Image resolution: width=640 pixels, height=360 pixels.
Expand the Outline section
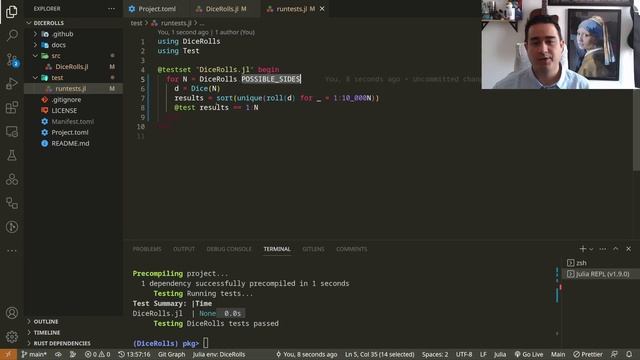(x=73, y=322)
